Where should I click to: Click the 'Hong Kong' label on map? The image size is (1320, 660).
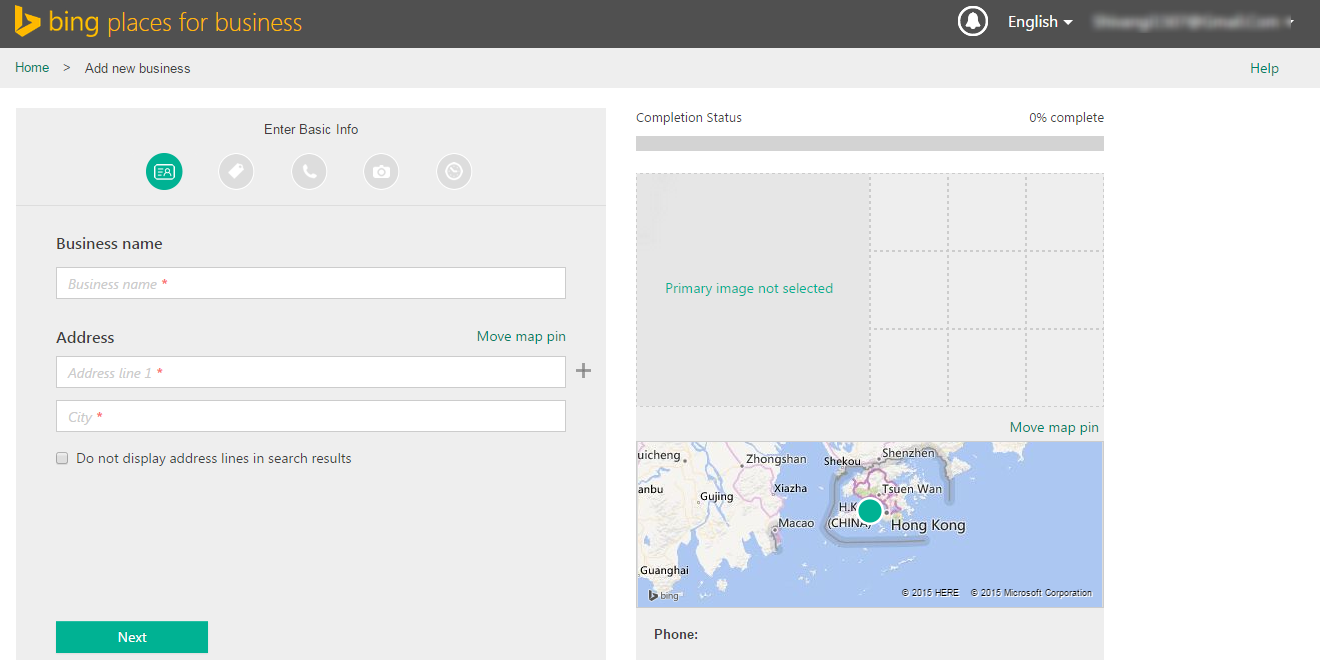pyautogui.click(x=928, y=525)
